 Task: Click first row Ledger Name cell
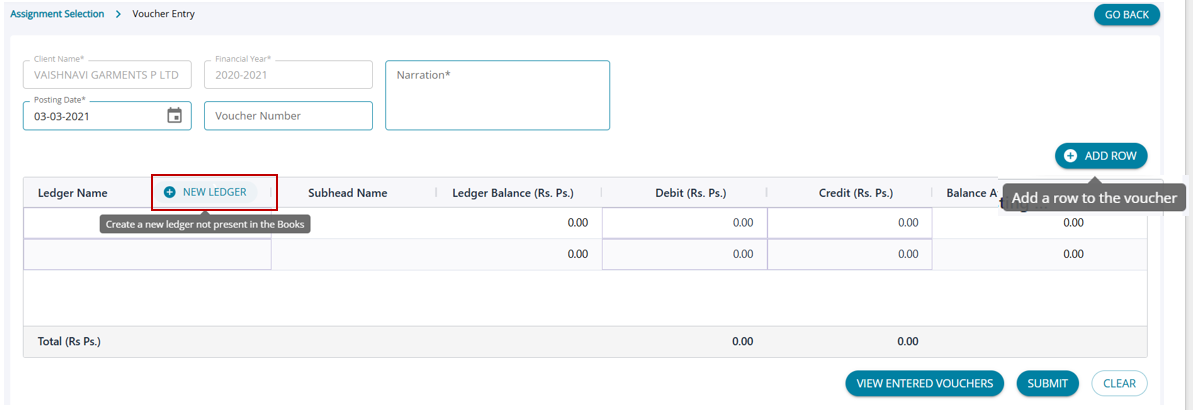(x=147, y=223)
